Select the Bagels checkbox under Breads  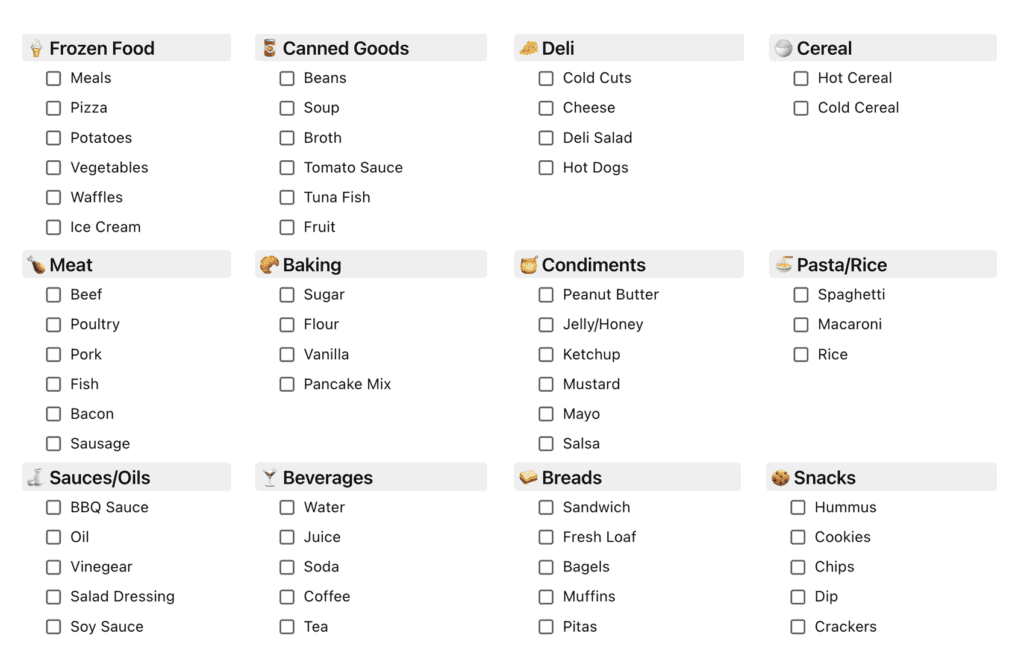coord(546,567)
